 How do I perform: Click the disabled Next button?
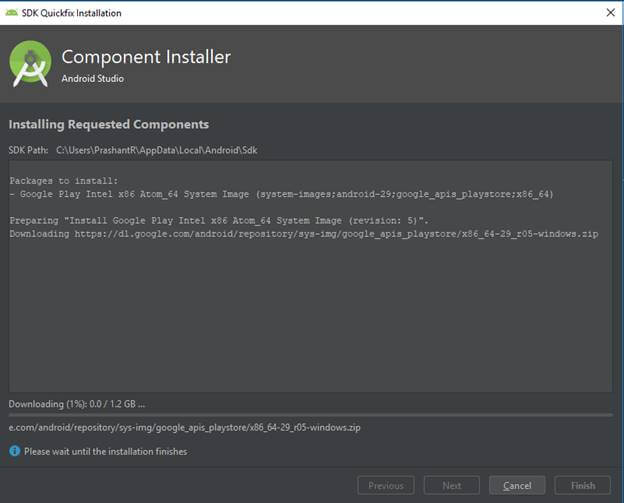click(x=452, y=485)
